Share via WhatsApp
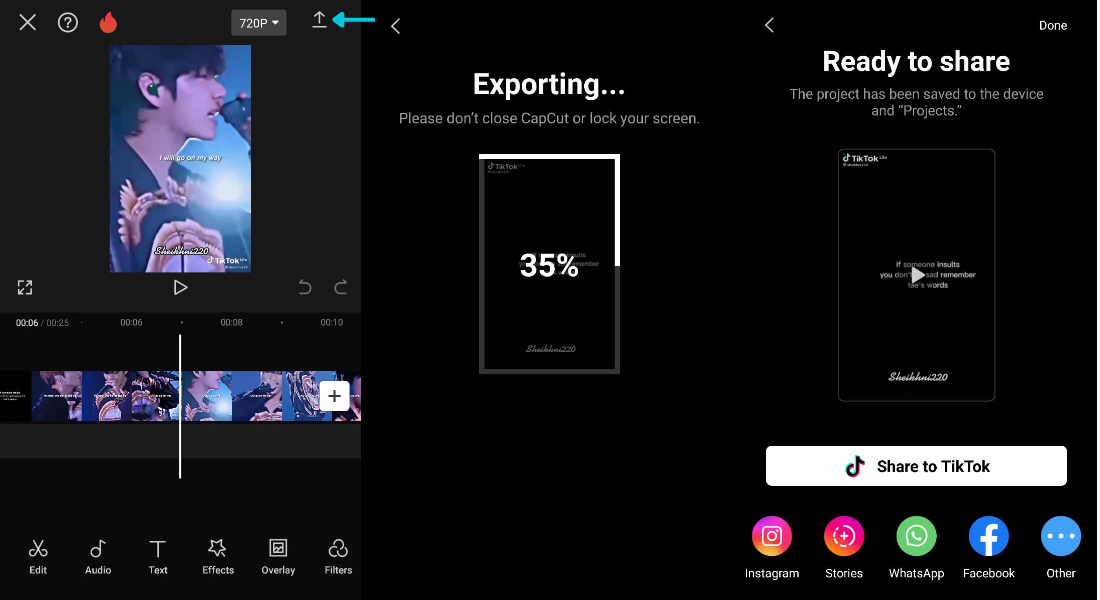Screen dimensions: 1100x600 coord(916,548)
